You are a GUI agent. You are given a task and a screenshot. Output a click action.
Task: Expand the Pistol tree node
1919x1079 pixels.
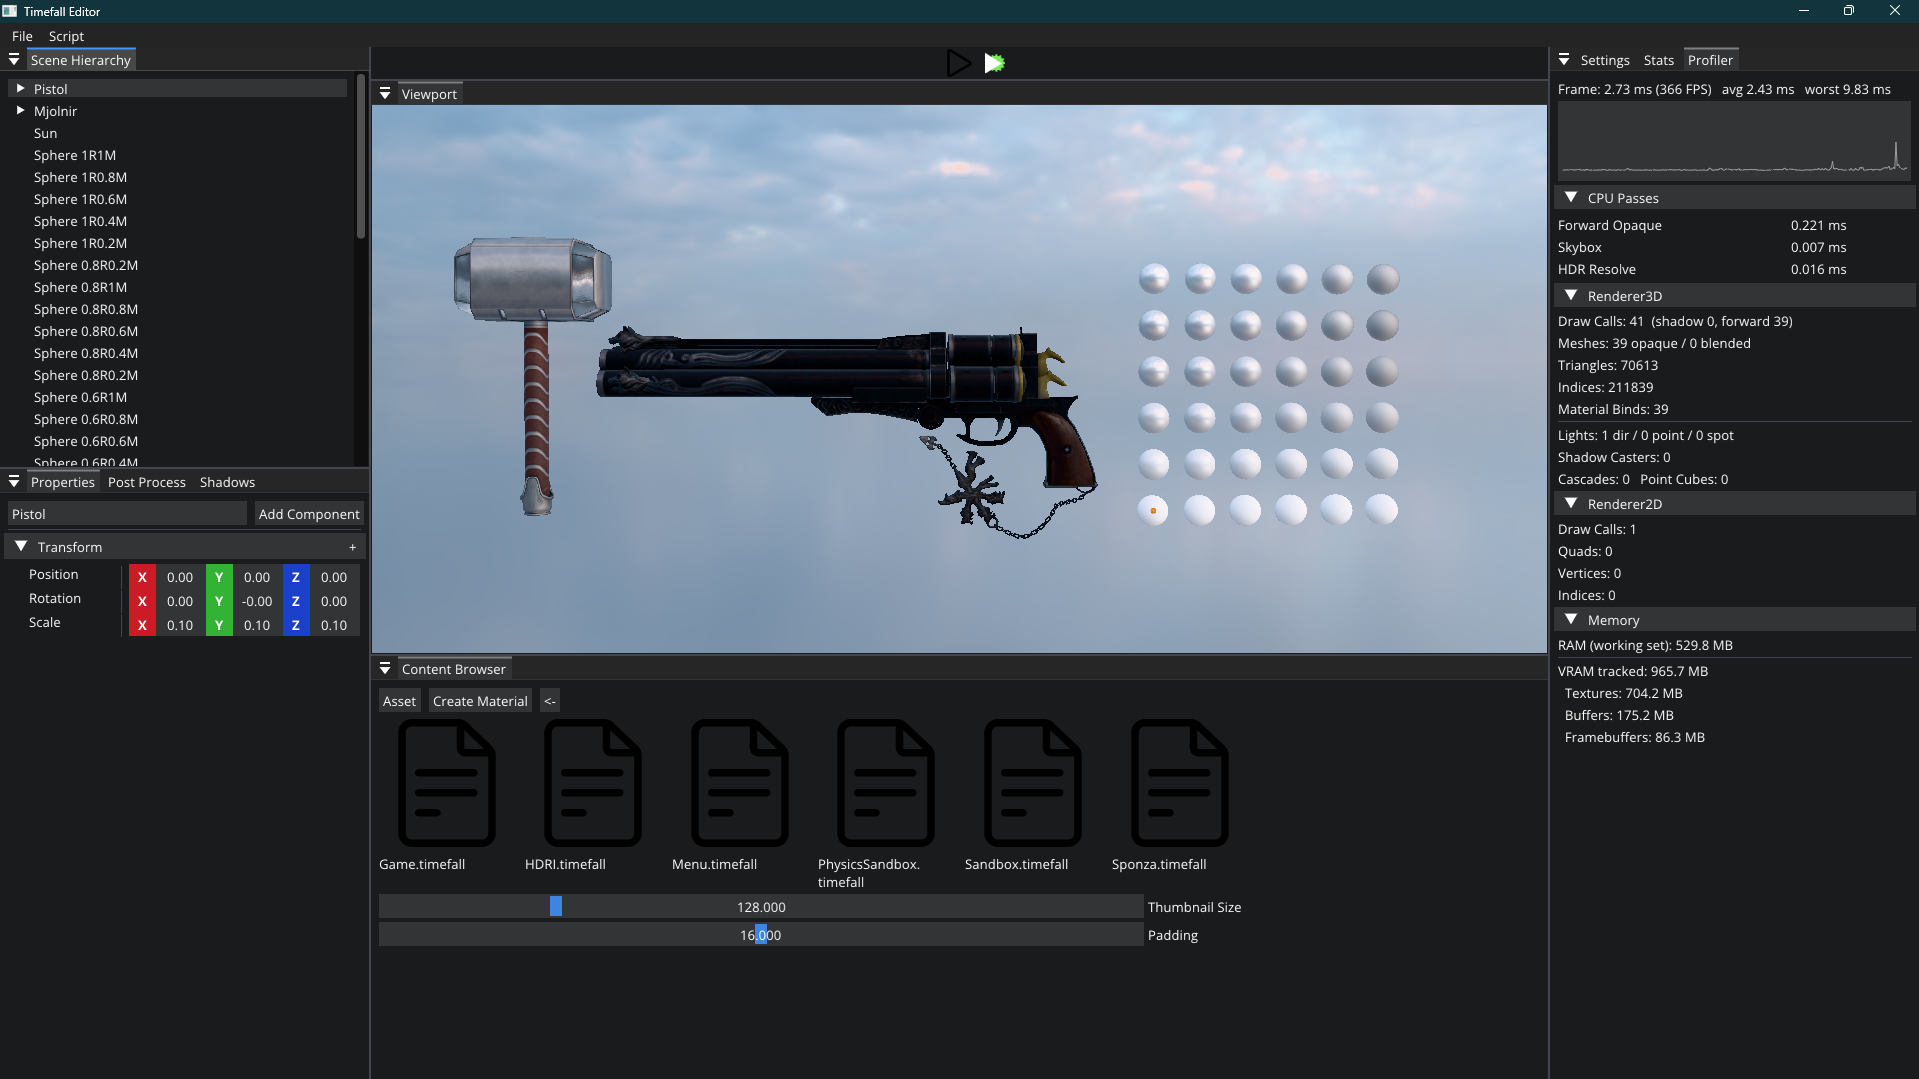click(x=20, y=89)
